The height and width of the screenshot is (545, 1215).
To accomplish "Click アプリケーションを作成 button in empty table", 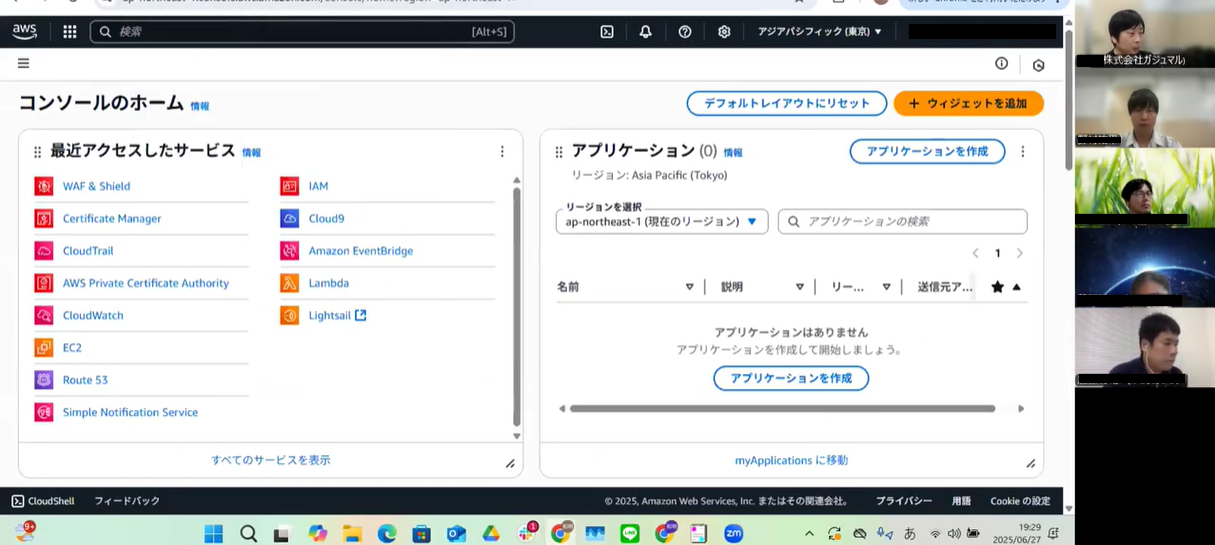I will tap(791, 378).
